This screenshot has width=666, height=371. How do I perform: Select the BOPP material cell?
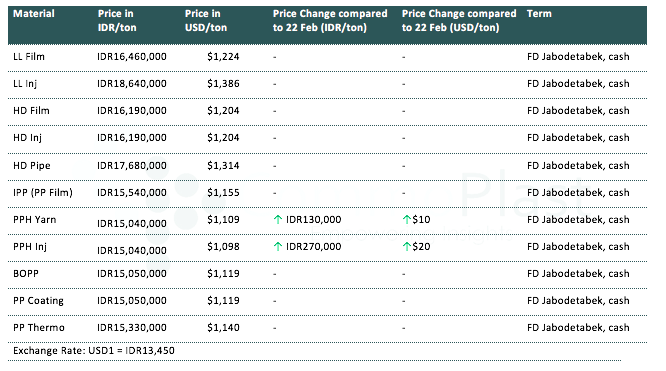tap(26, 274)
